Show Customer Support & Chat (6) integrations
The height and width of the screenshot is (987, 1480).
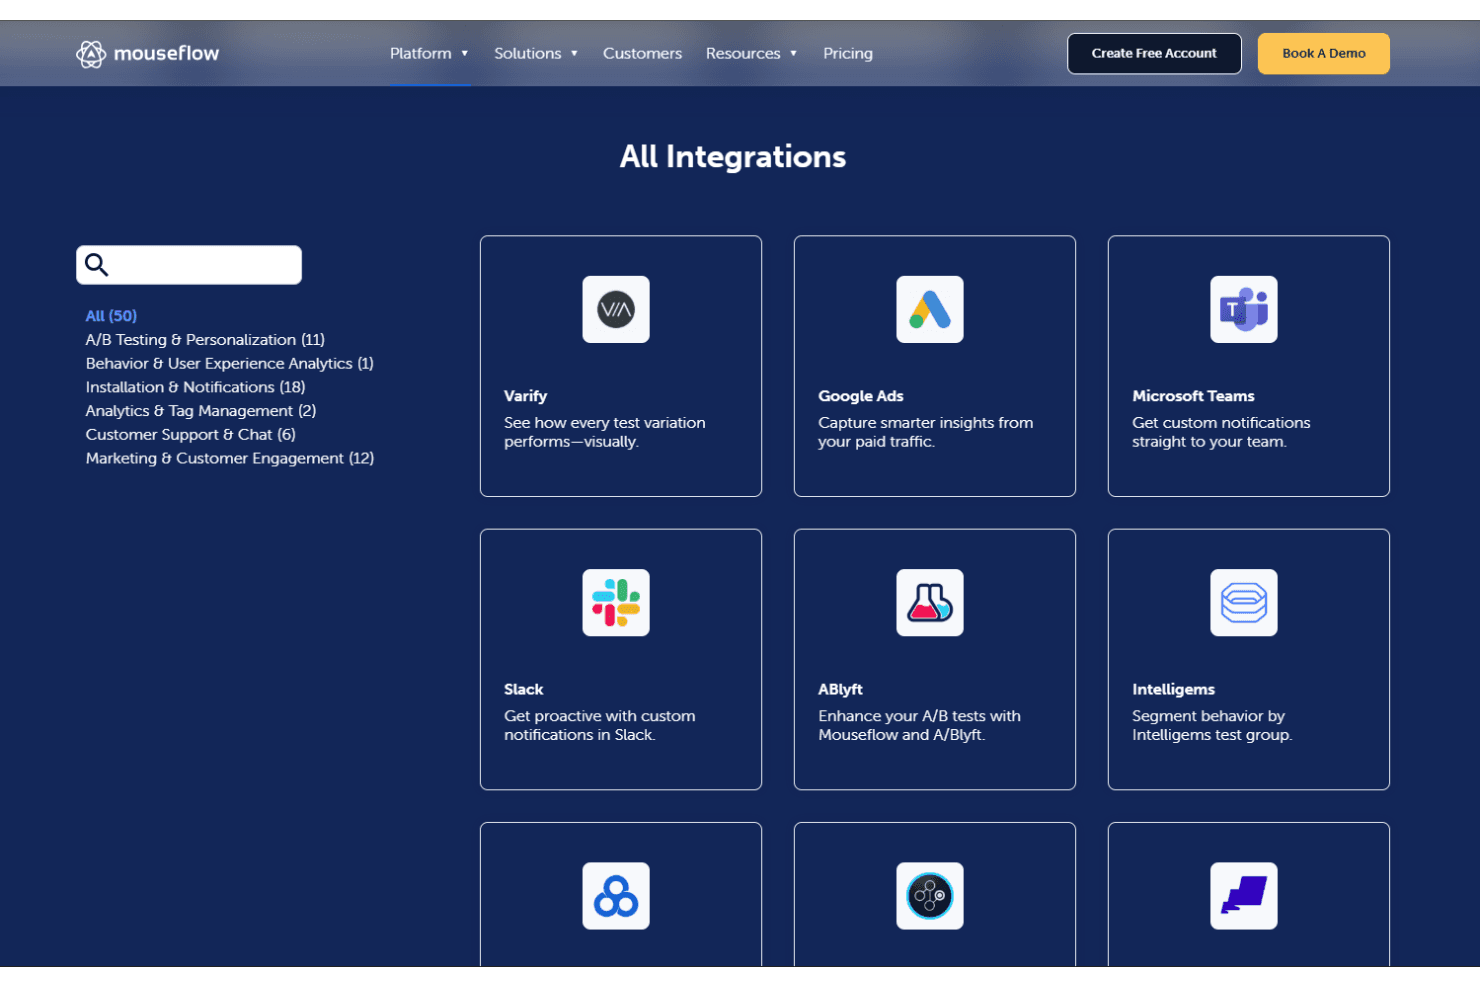coord(191,435)
